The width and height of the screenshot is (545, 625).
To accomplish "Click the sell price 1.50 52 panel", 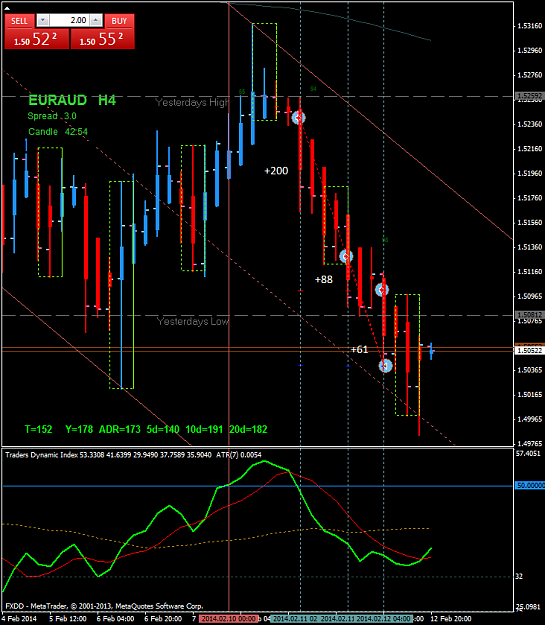I will point(36,39).
